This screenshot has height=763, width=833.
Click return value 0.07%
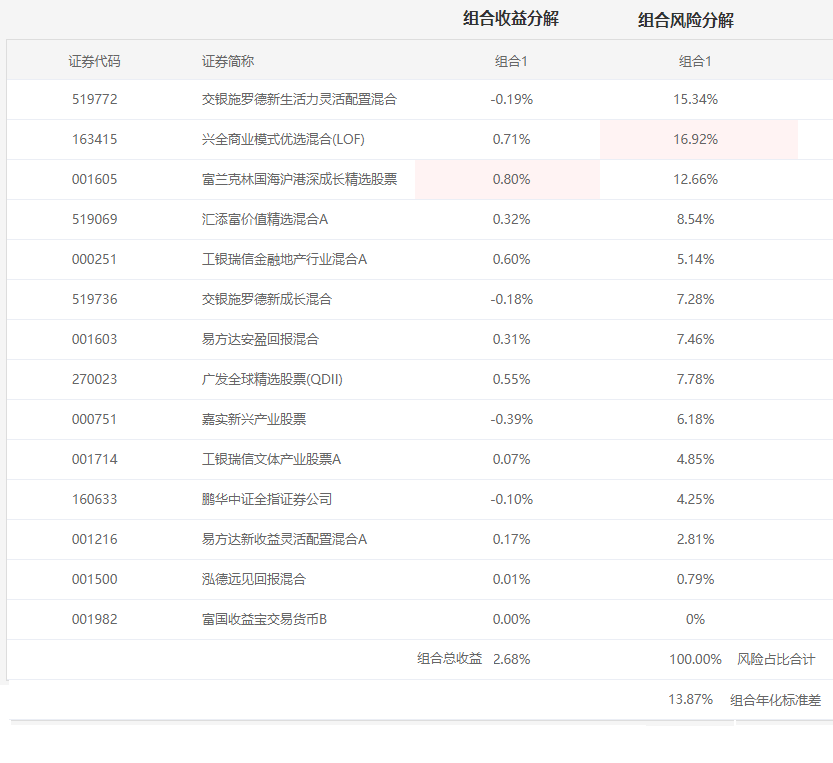click(x=512, y=459)
